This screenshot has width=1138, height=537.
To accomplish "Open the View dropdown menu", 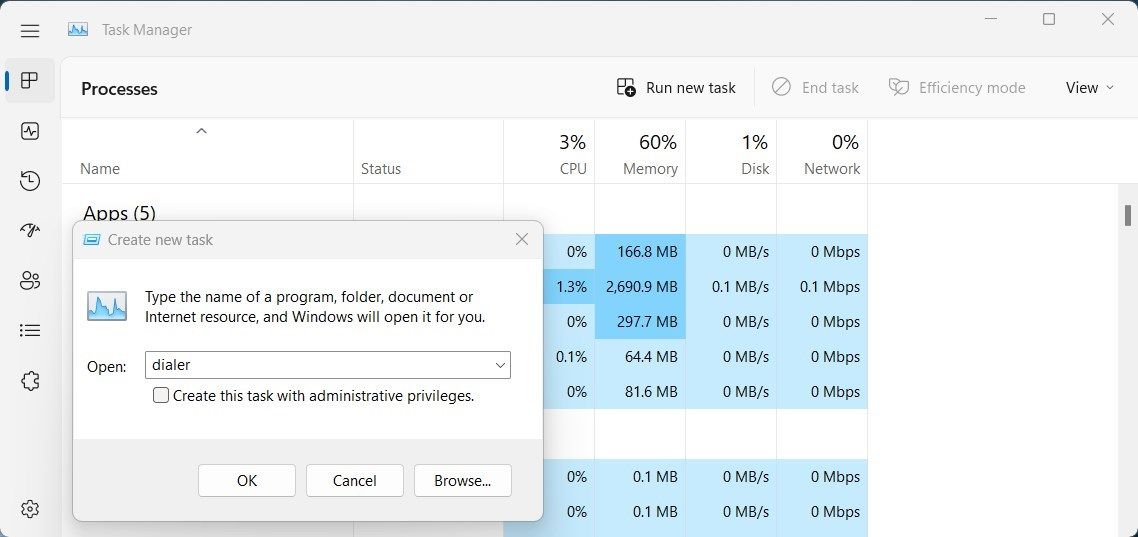I will [1089, 88].
